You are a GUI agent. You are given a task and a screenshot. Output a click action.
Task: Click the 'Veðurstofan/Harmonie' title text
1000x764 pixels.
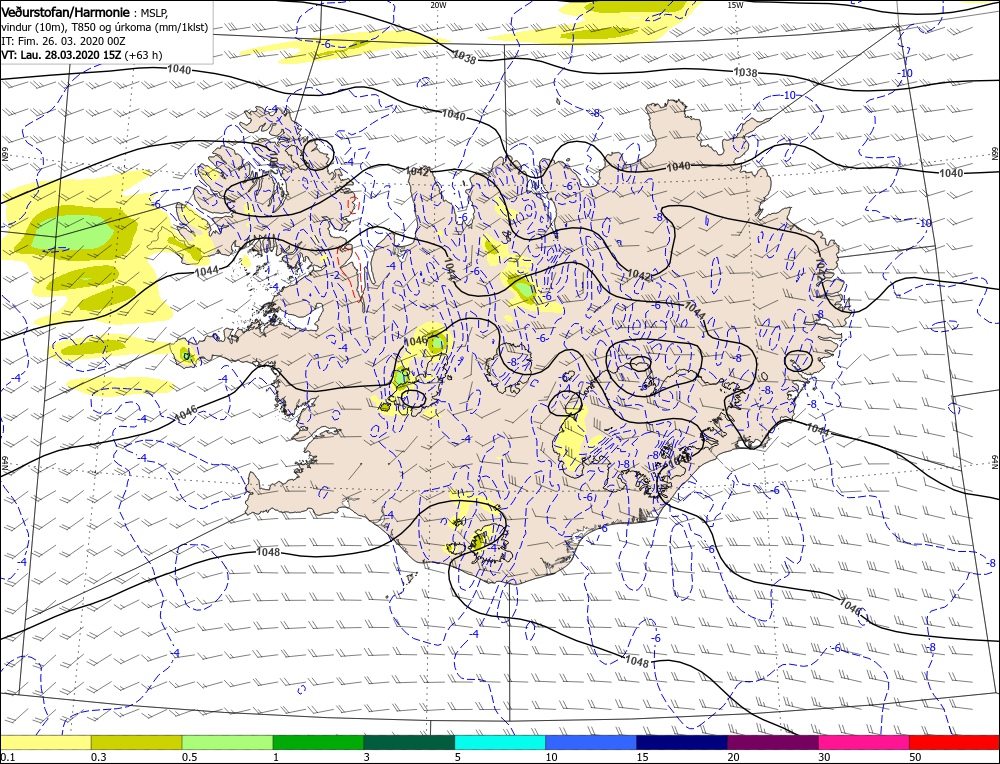click(66, 13)
